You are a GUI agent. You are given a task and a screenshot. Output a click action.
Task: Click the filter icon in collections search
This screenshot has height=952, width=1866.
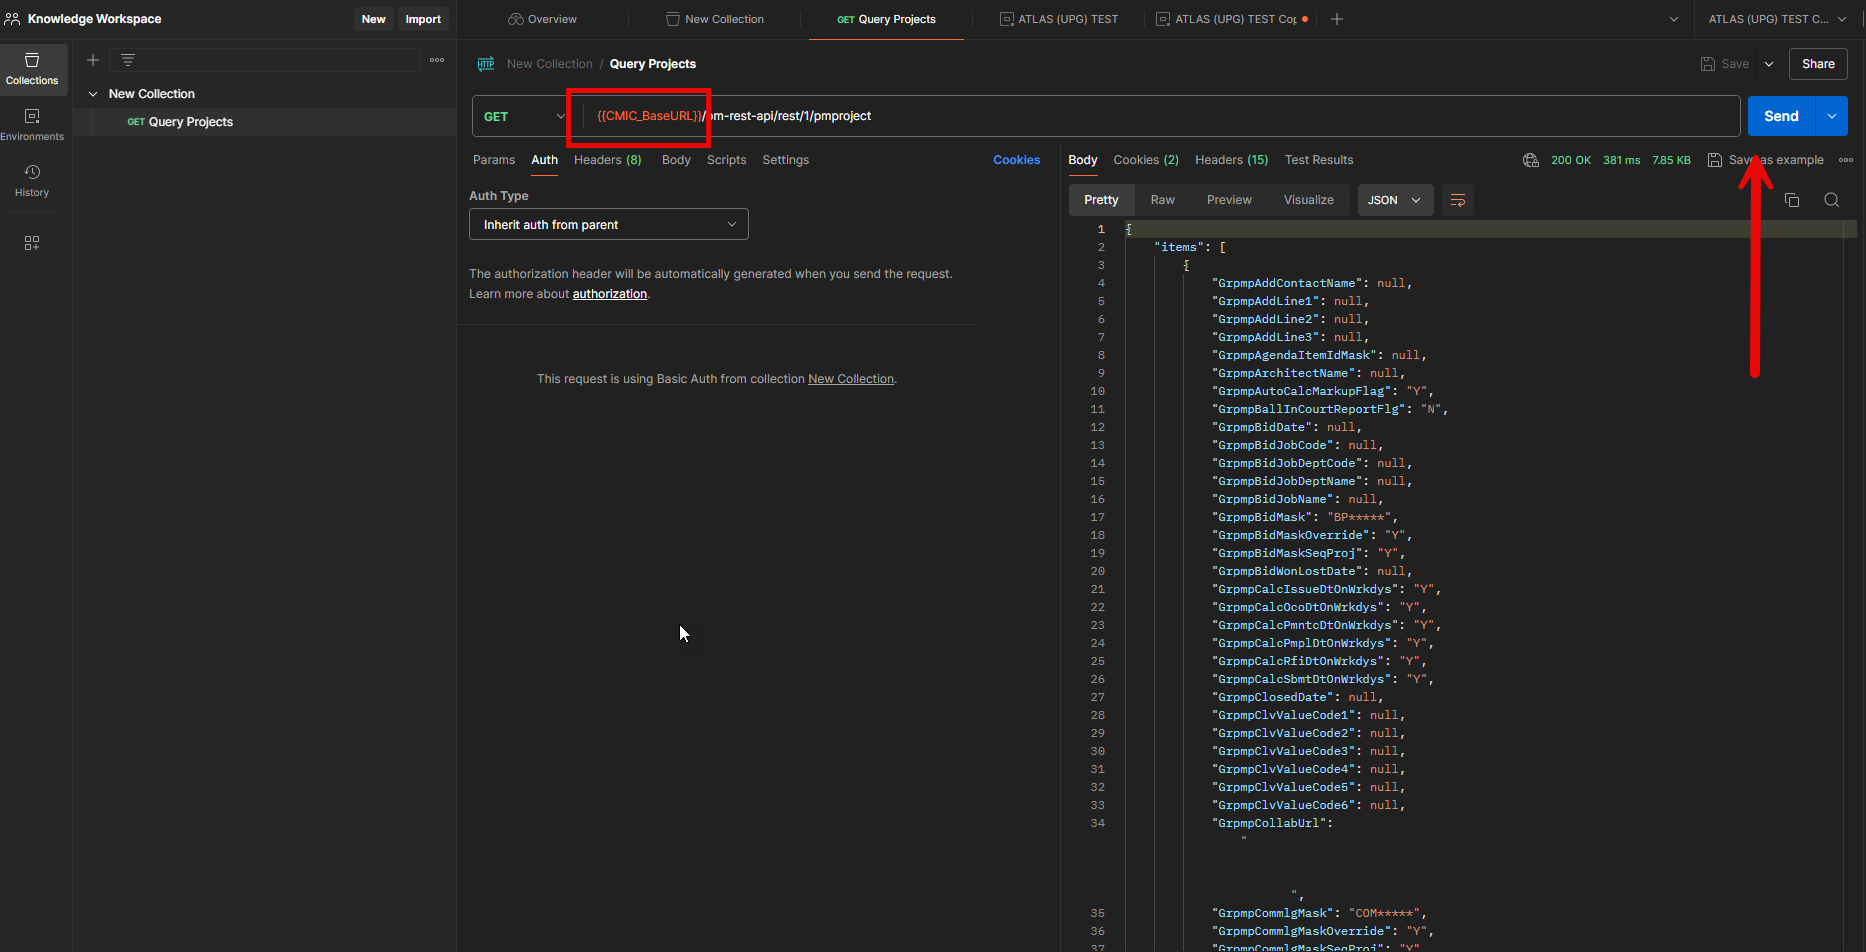(128, 60)
